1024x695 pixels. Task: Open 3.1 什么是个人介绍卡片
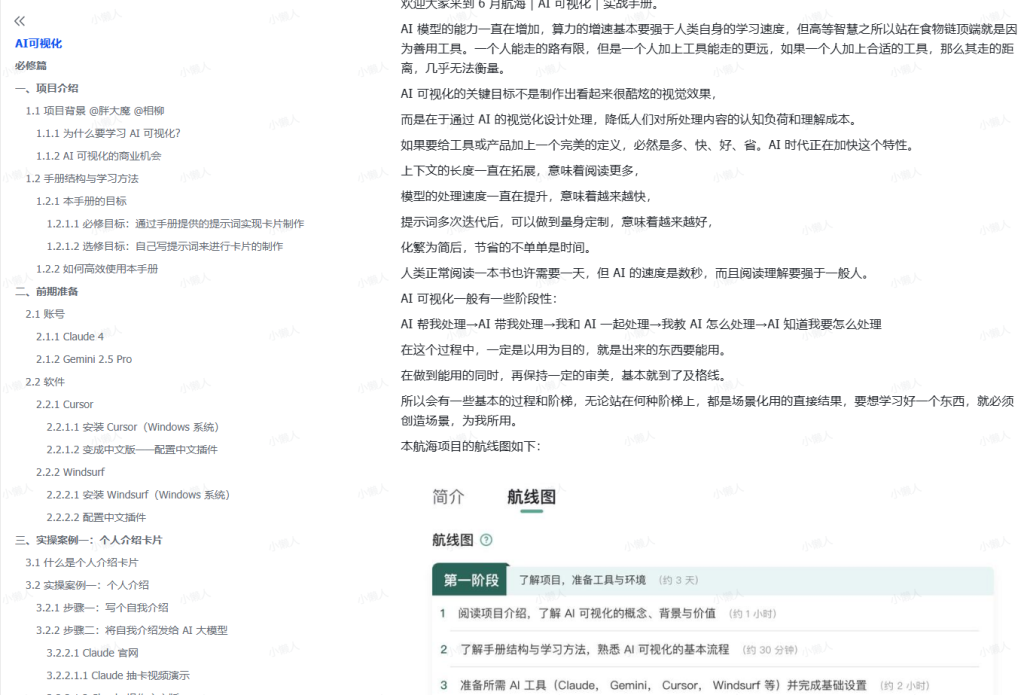(x=82, y=562)
